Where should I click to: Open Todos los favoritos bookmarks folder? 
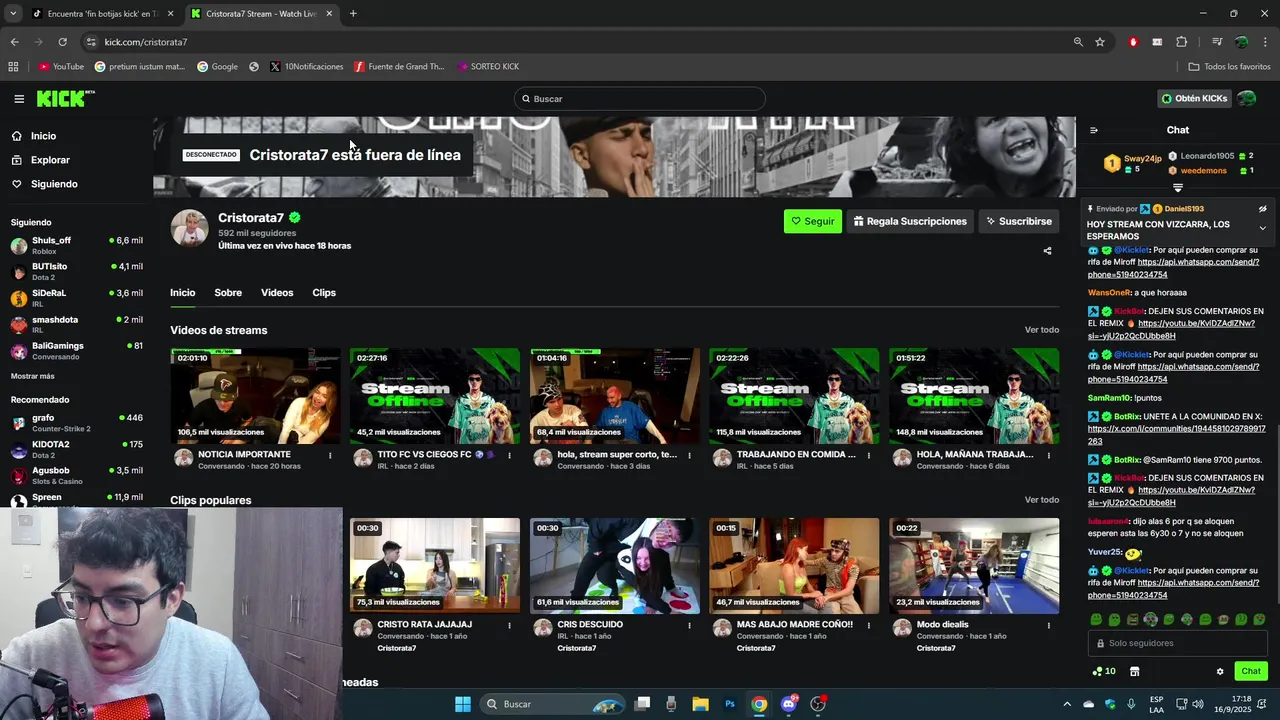click(1229, 67)
